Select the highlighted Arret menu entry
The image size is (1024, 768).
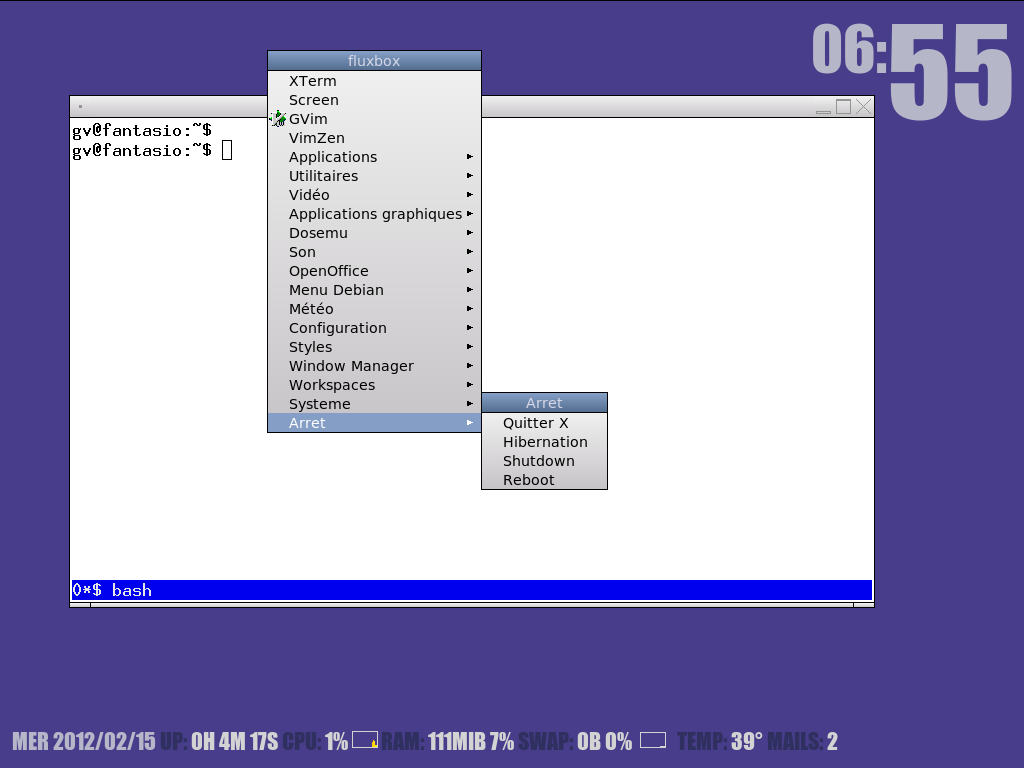coord(374,423)
